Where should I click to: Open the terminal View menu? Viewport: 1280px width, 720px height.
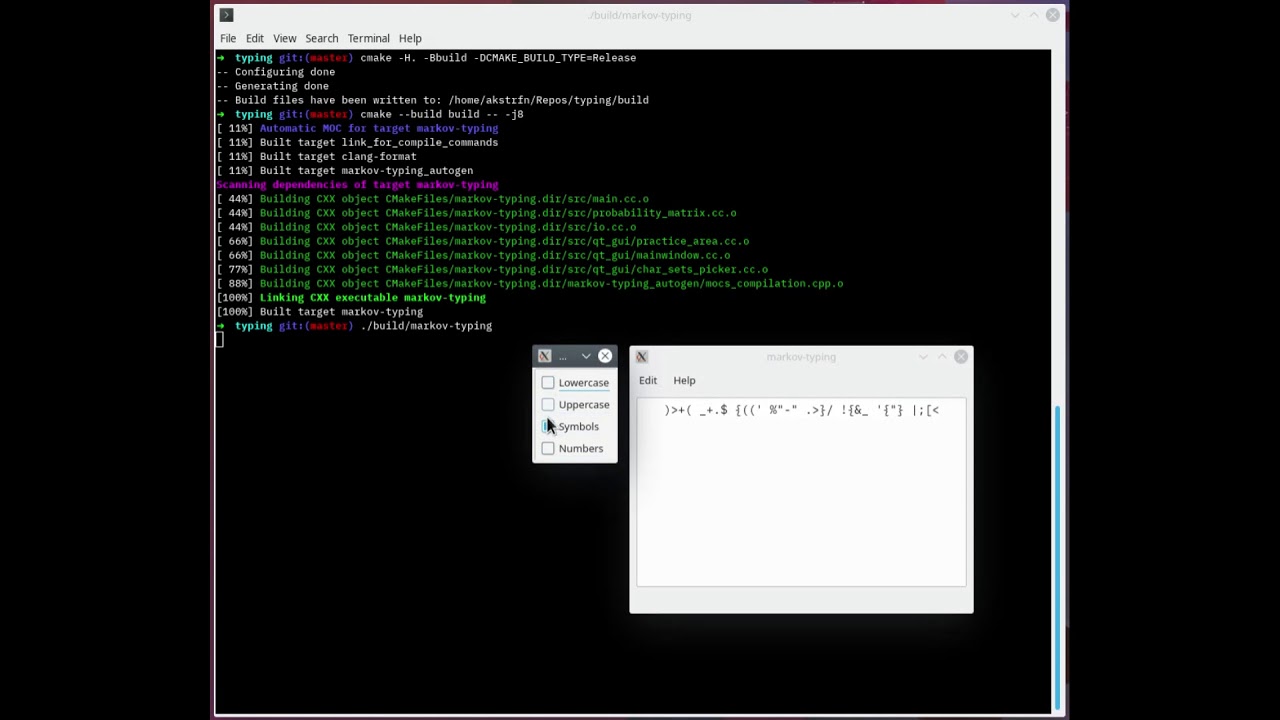(285, 38)
